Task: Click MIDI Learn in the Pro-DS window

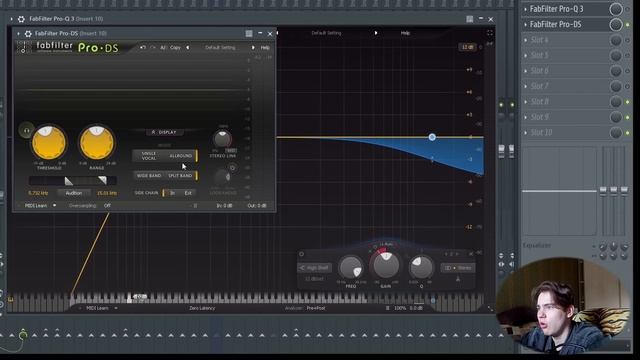Action: pyautogui.click(x=36, y=206)
